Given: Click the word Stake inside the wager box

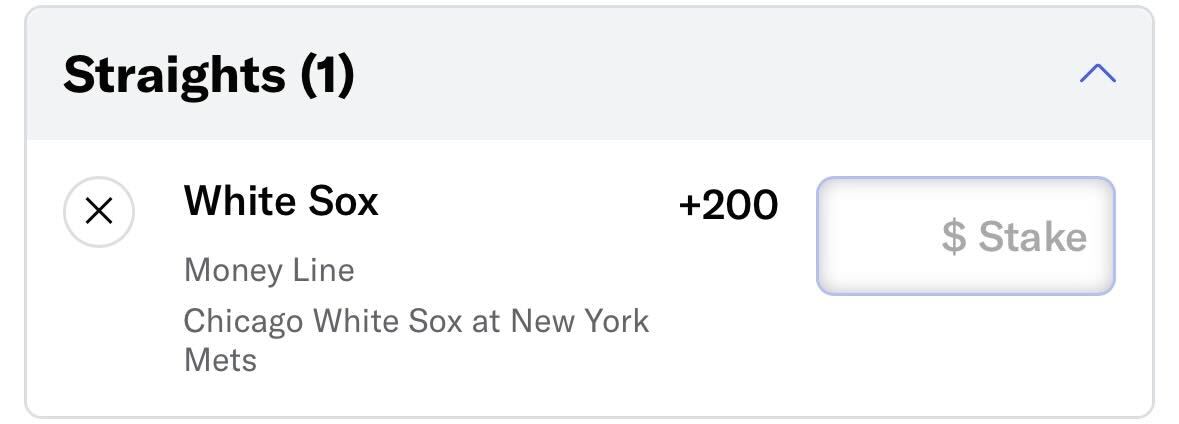Looking at the screenshot, I should [x=1032, y=237].
